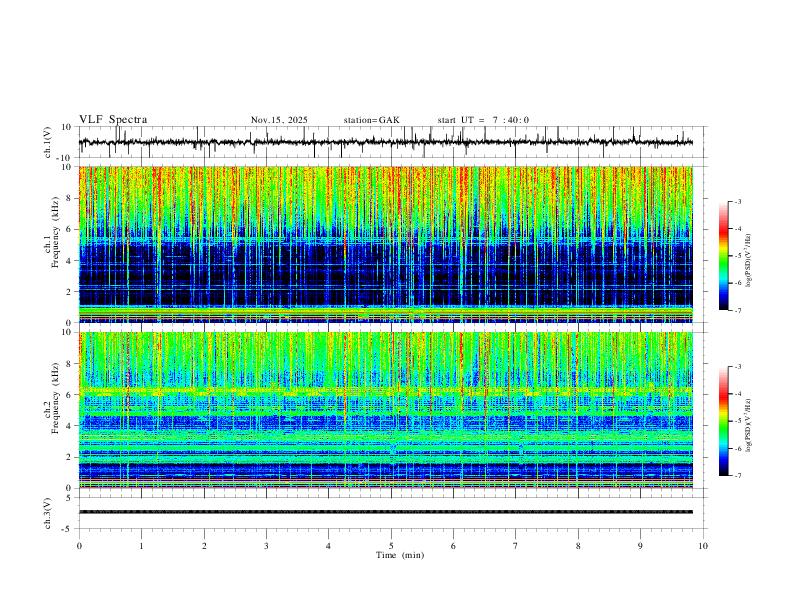This screenshot has width=792, height=612.
Task: Select ch.1 "Frequency (kHz)" axis label
Action: (56, 232)
